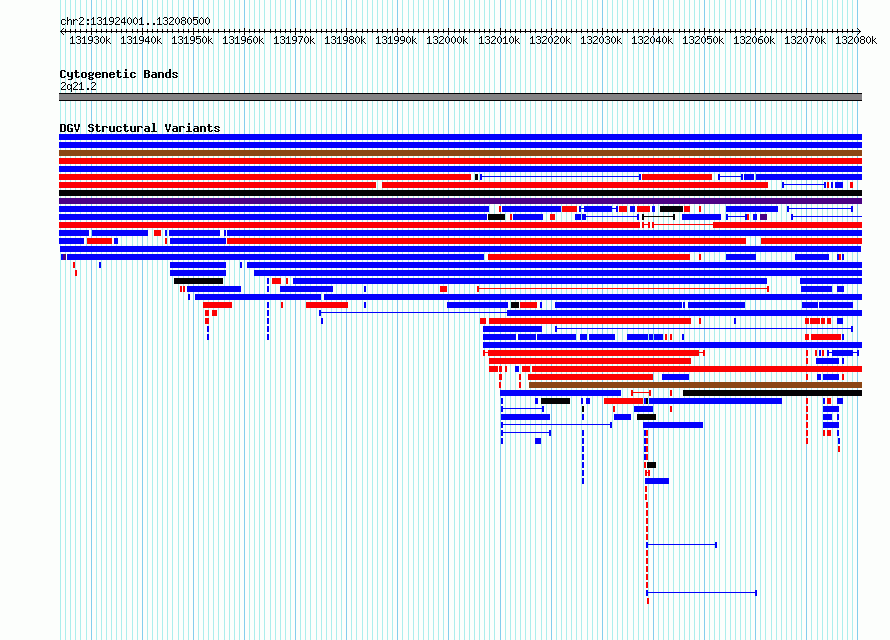Viewport: 890px width, 640px height.
Task: Open the Cytogenetic Bands track title
Action: 119,74
